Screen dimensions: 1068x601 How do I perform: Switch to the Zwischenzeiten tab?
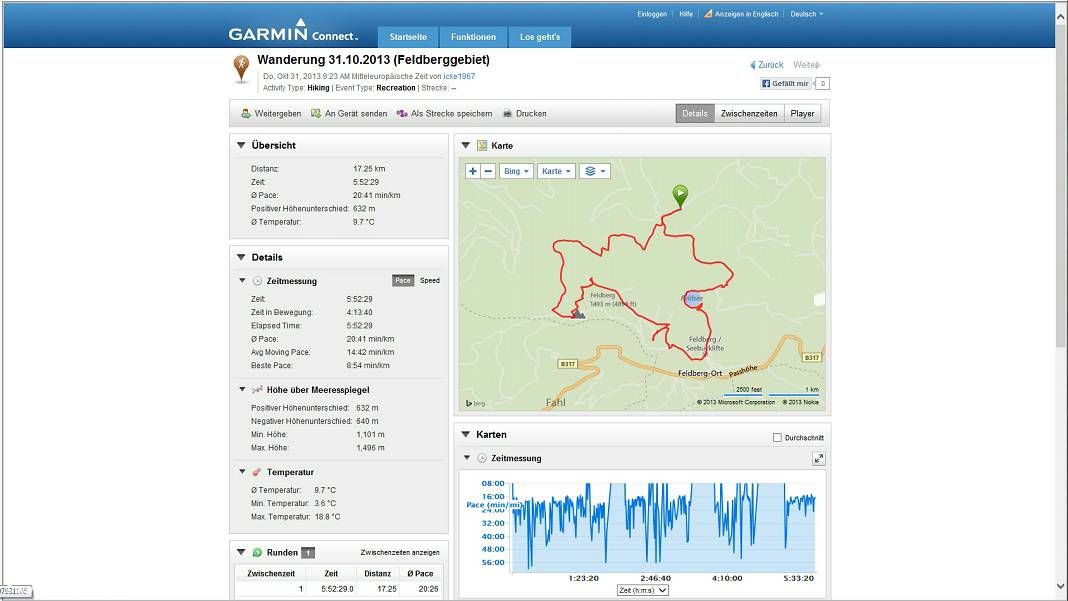pyautogui.click(x=748, y=114)
